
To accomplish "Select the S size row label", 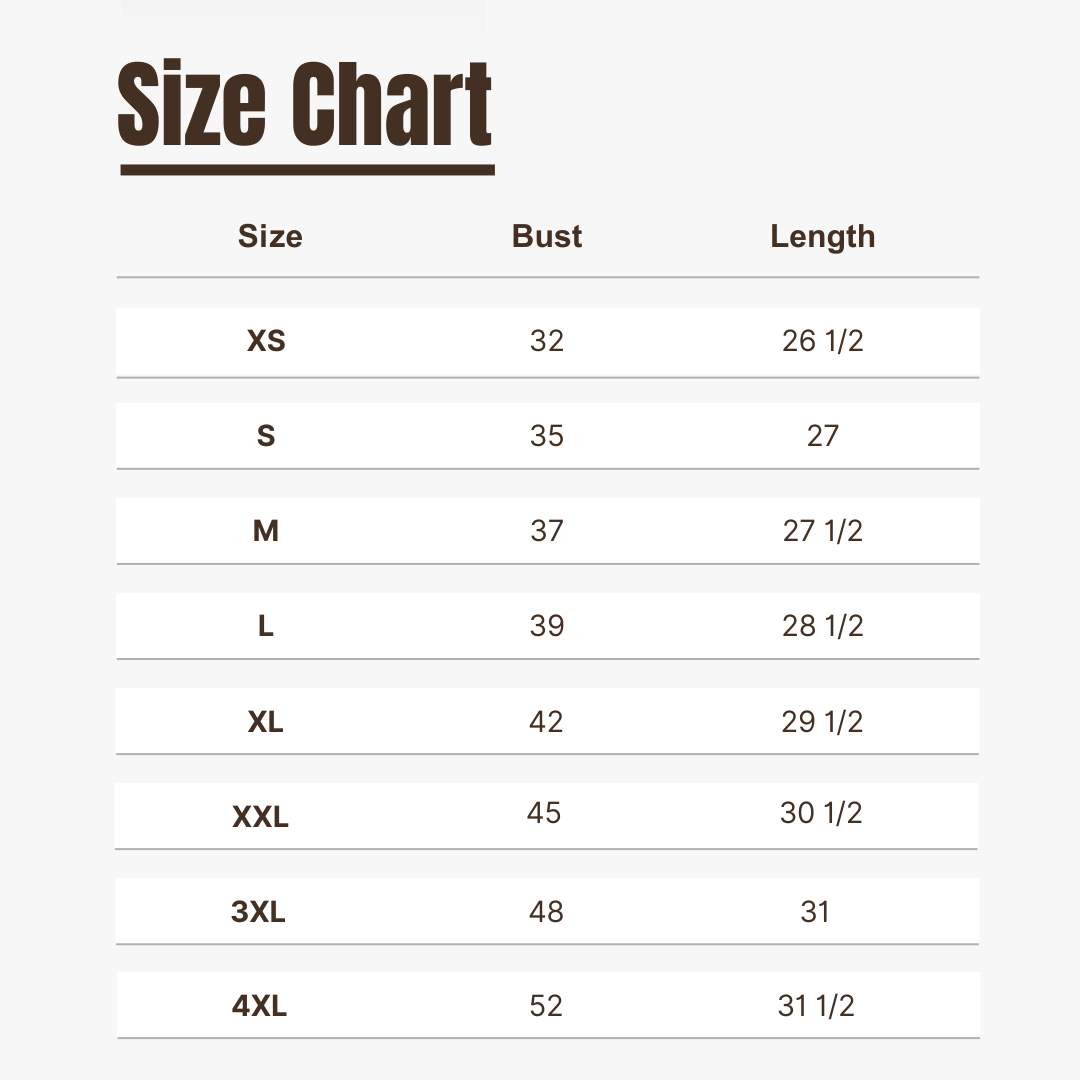I will (266, 436).
